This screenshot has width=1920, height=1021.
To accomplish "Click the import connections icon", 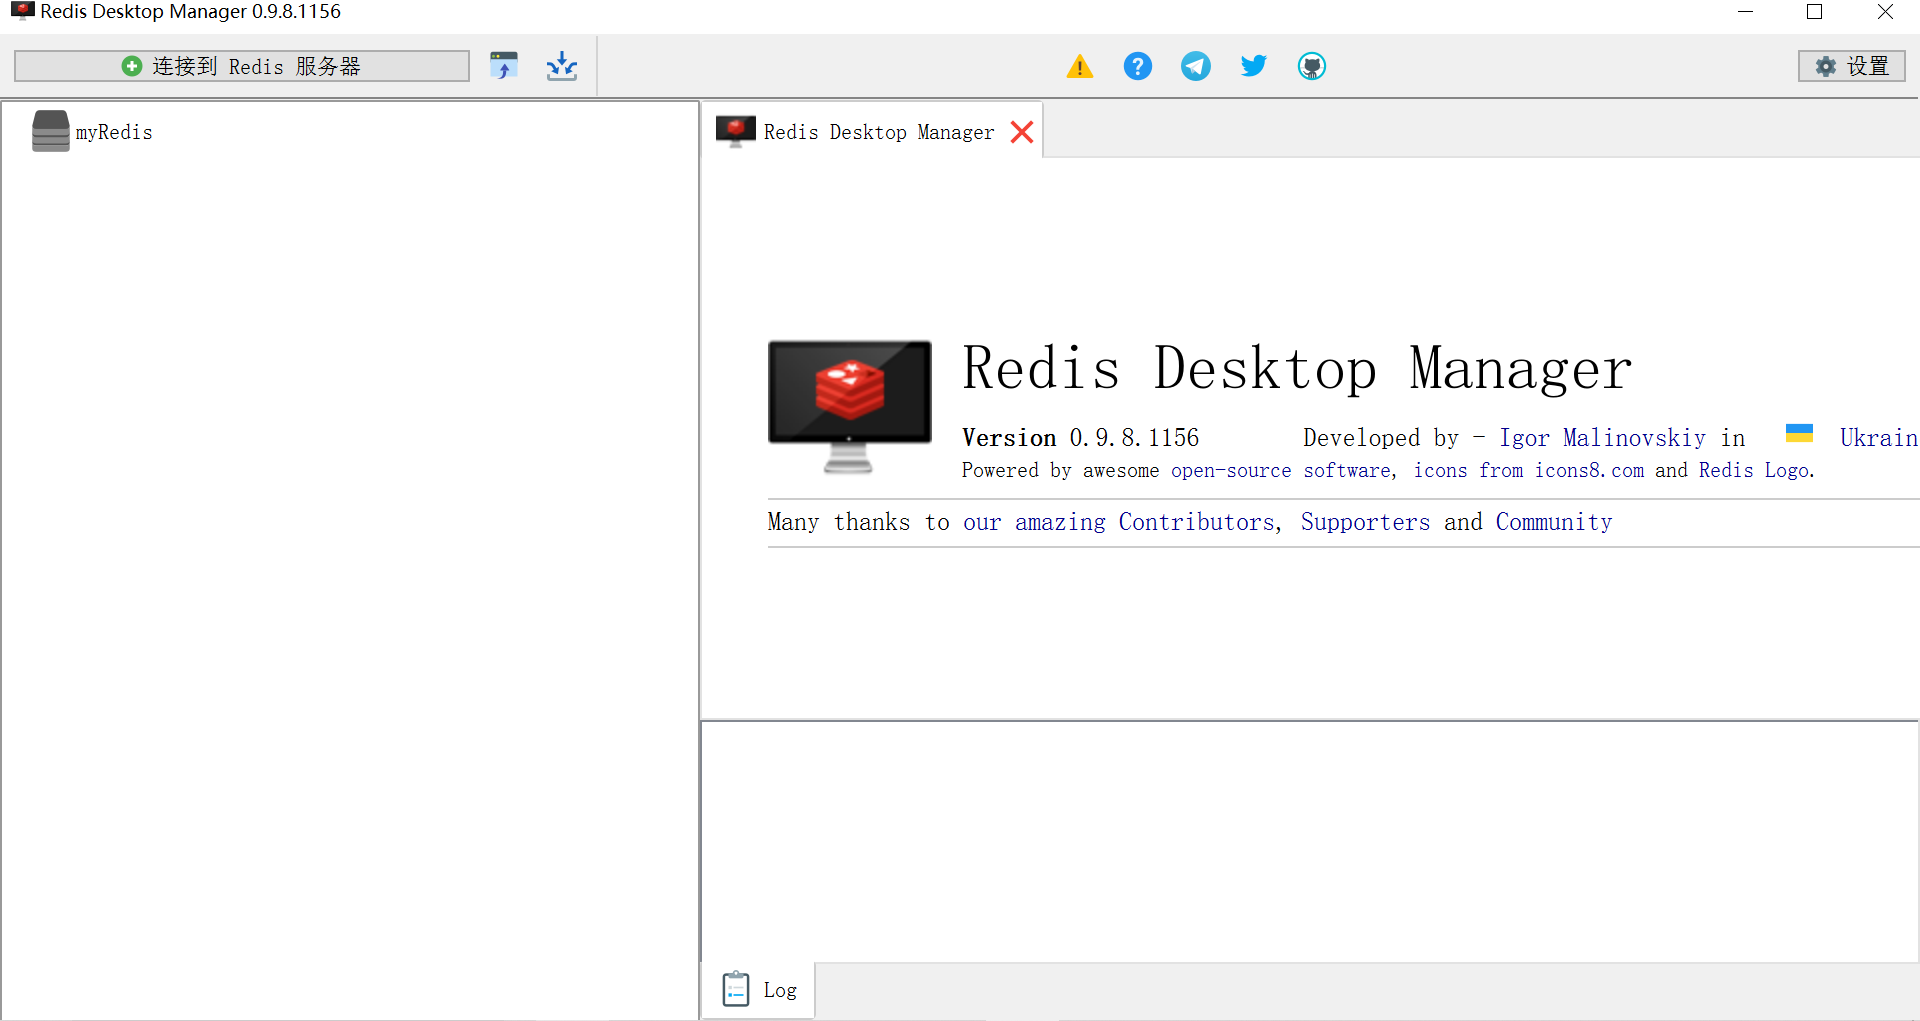I will [504, 66].
